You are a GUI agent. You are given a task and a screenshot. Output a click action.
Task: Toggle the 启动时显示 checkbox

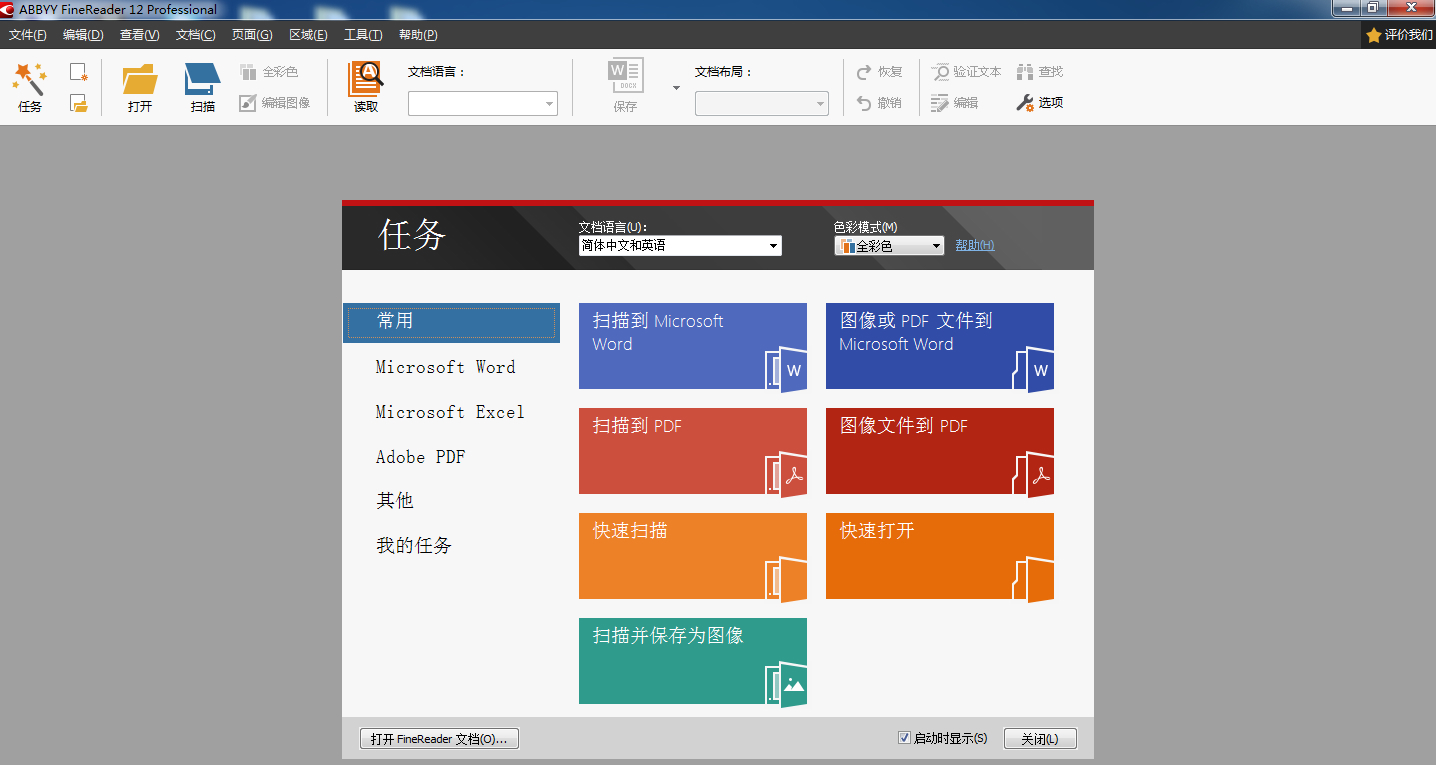tap(905, 738)
